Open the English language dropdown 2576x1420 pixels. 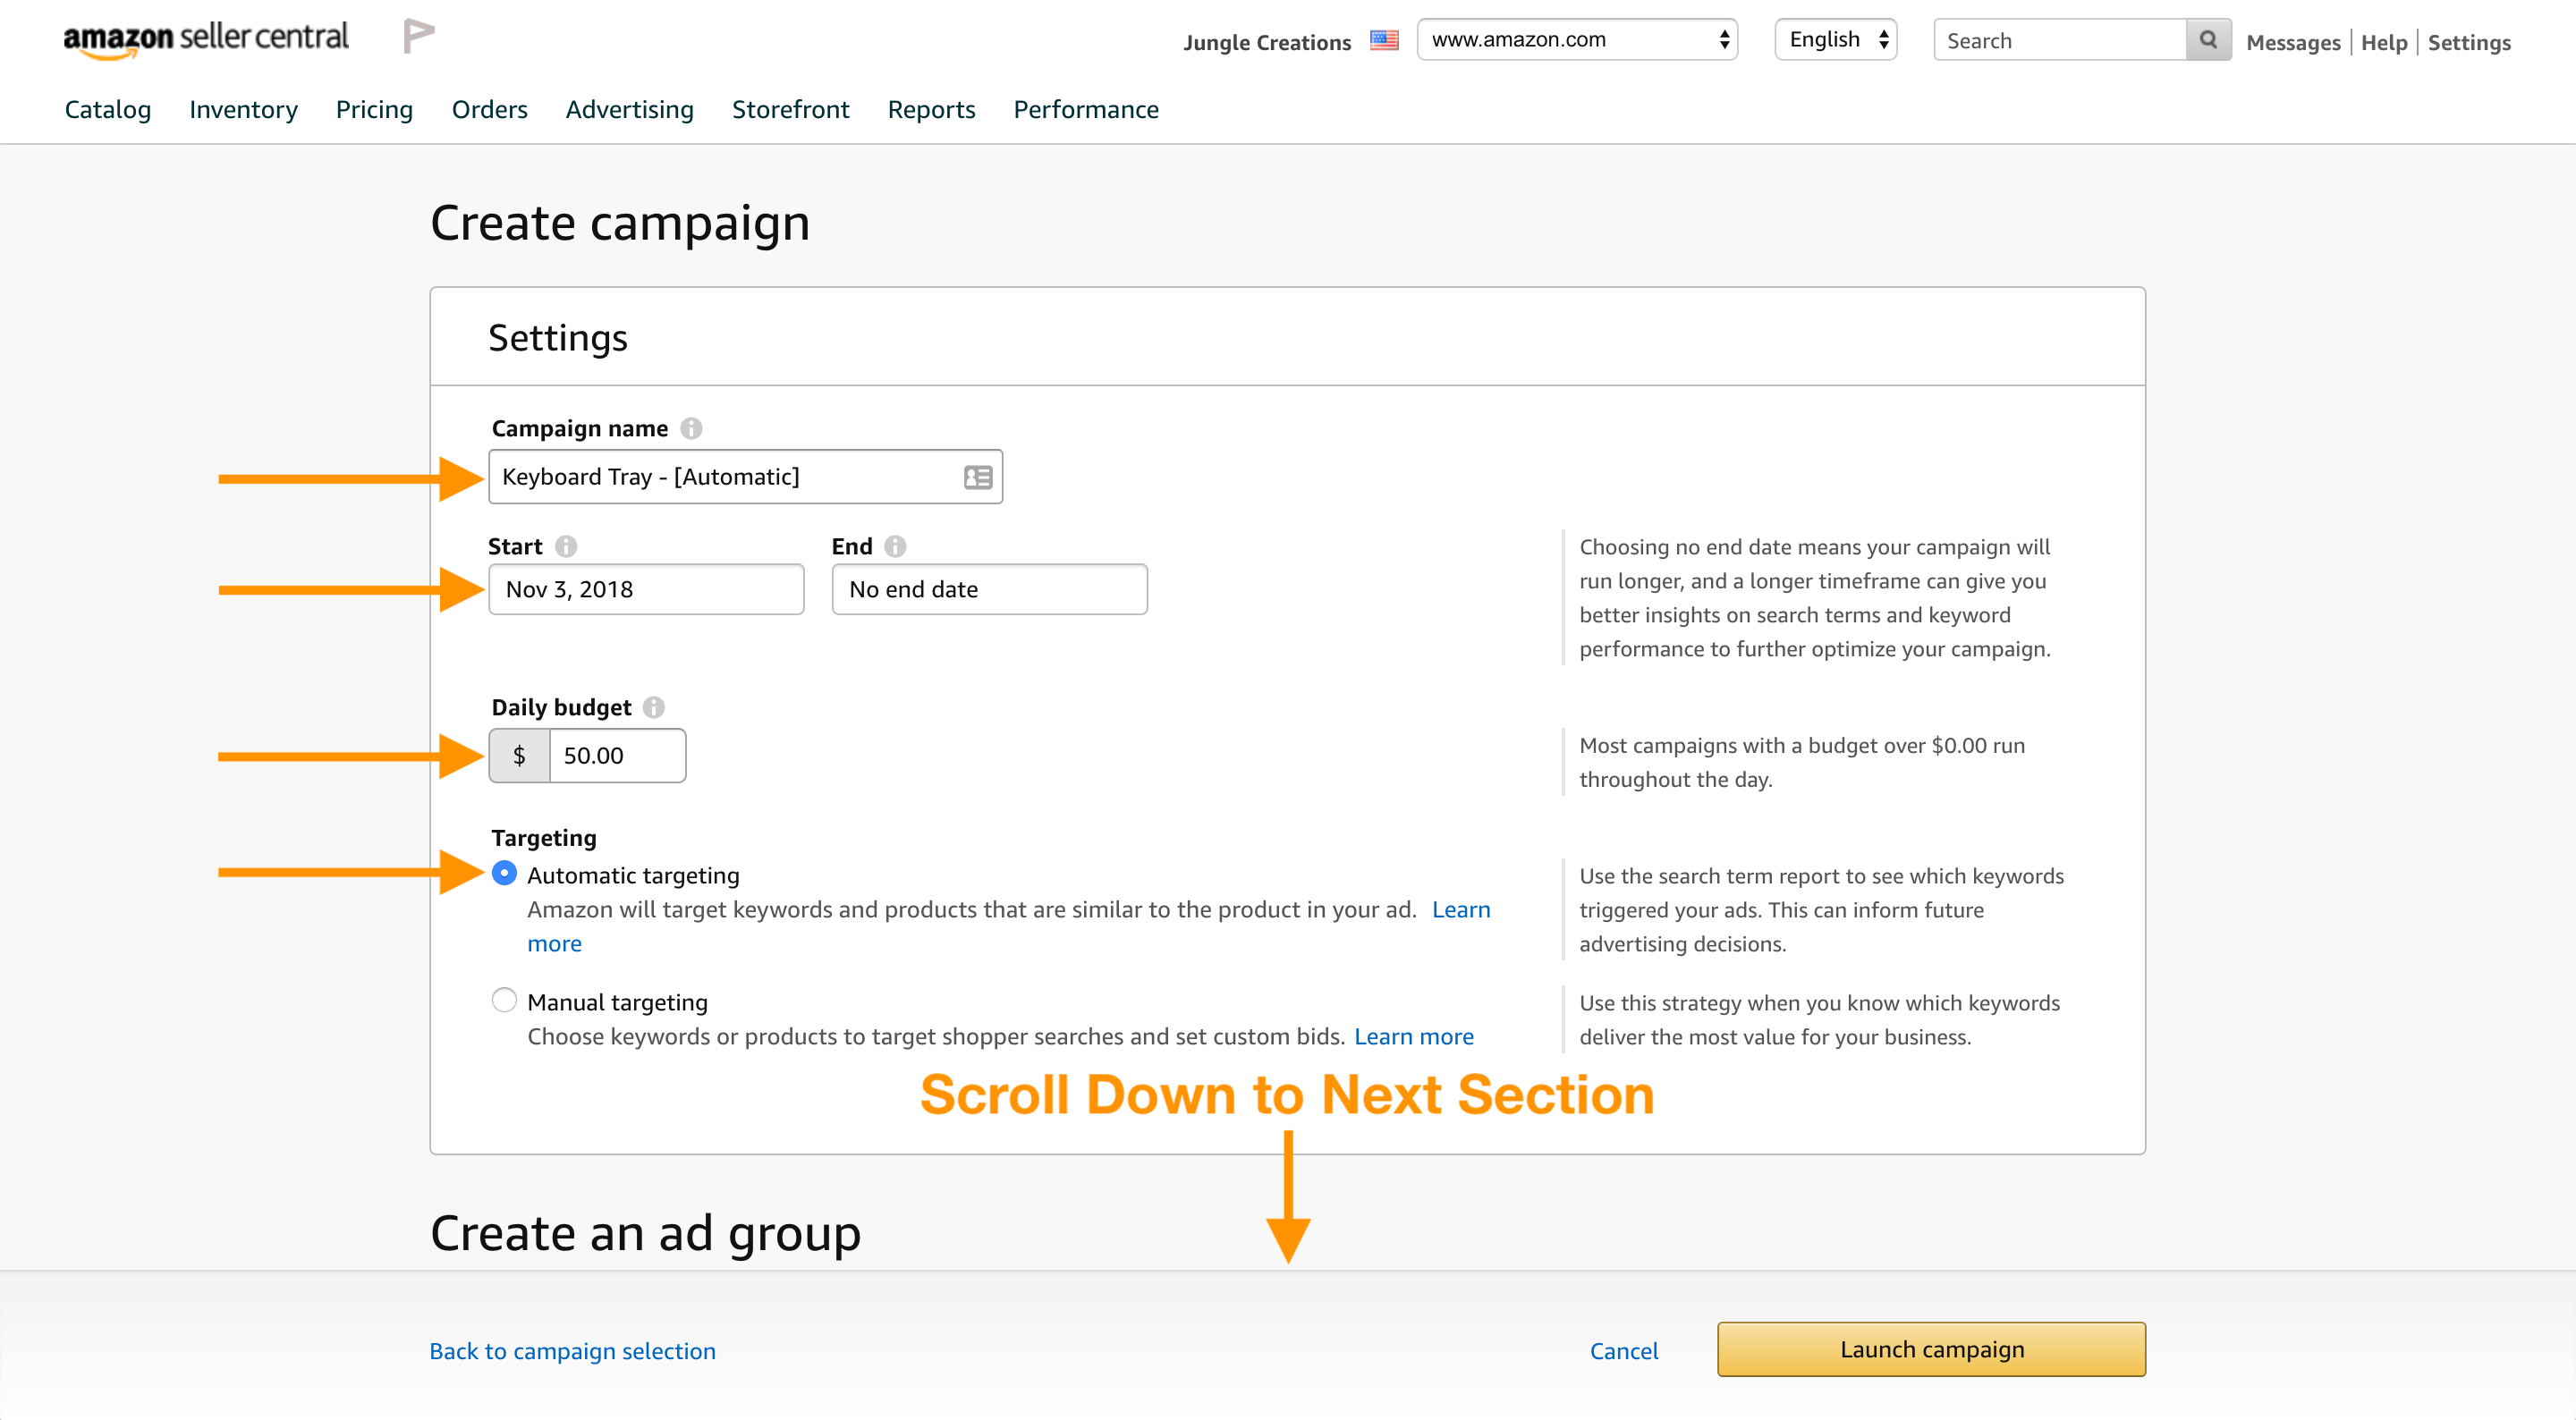point(1836,40)
